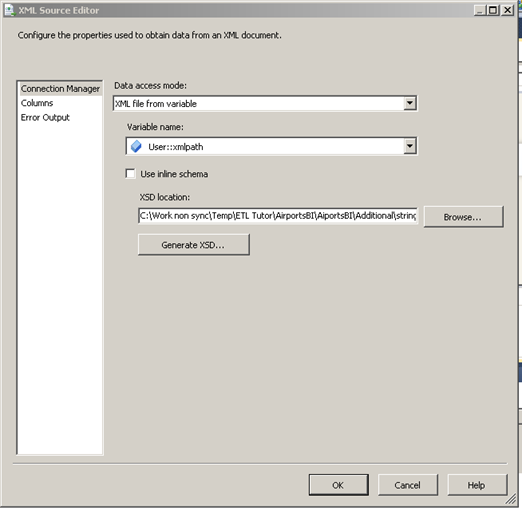
Task: Dismiss the dialog with Cancel
Action: pyautogui.click(x=408, y=485)
